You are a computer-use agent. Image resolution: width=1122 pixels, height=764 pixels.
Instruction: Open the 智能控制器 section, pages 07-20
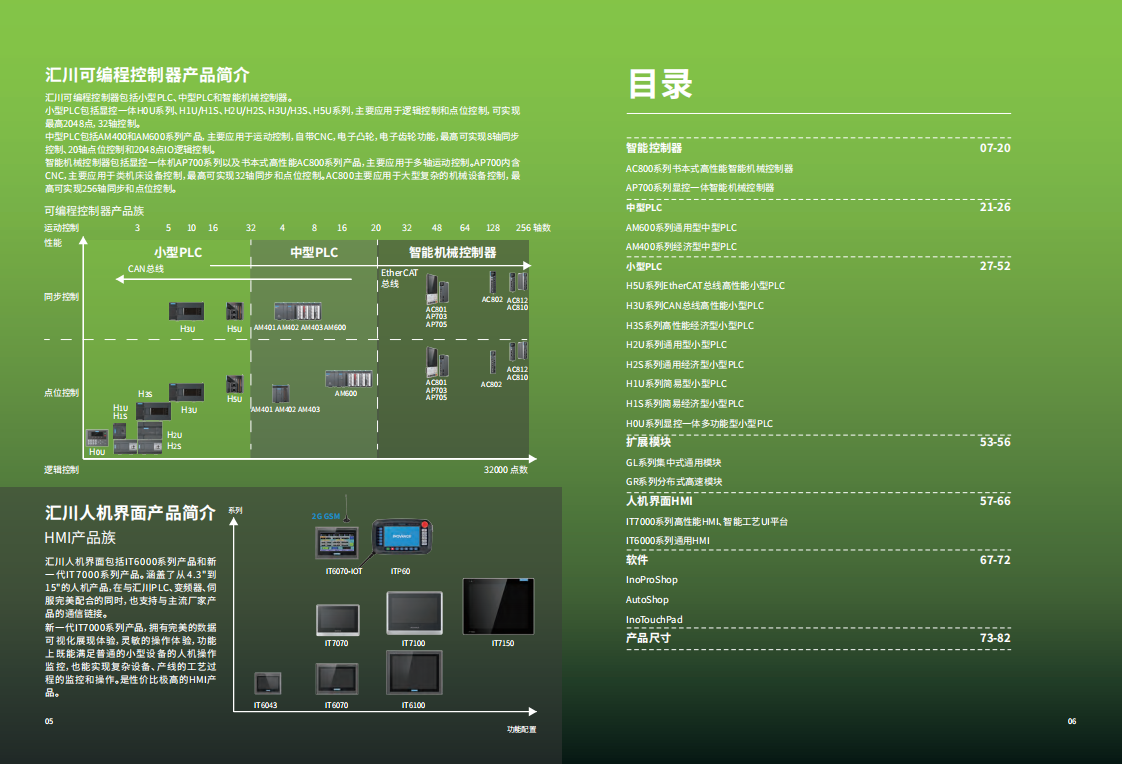(x=654, y=148)
